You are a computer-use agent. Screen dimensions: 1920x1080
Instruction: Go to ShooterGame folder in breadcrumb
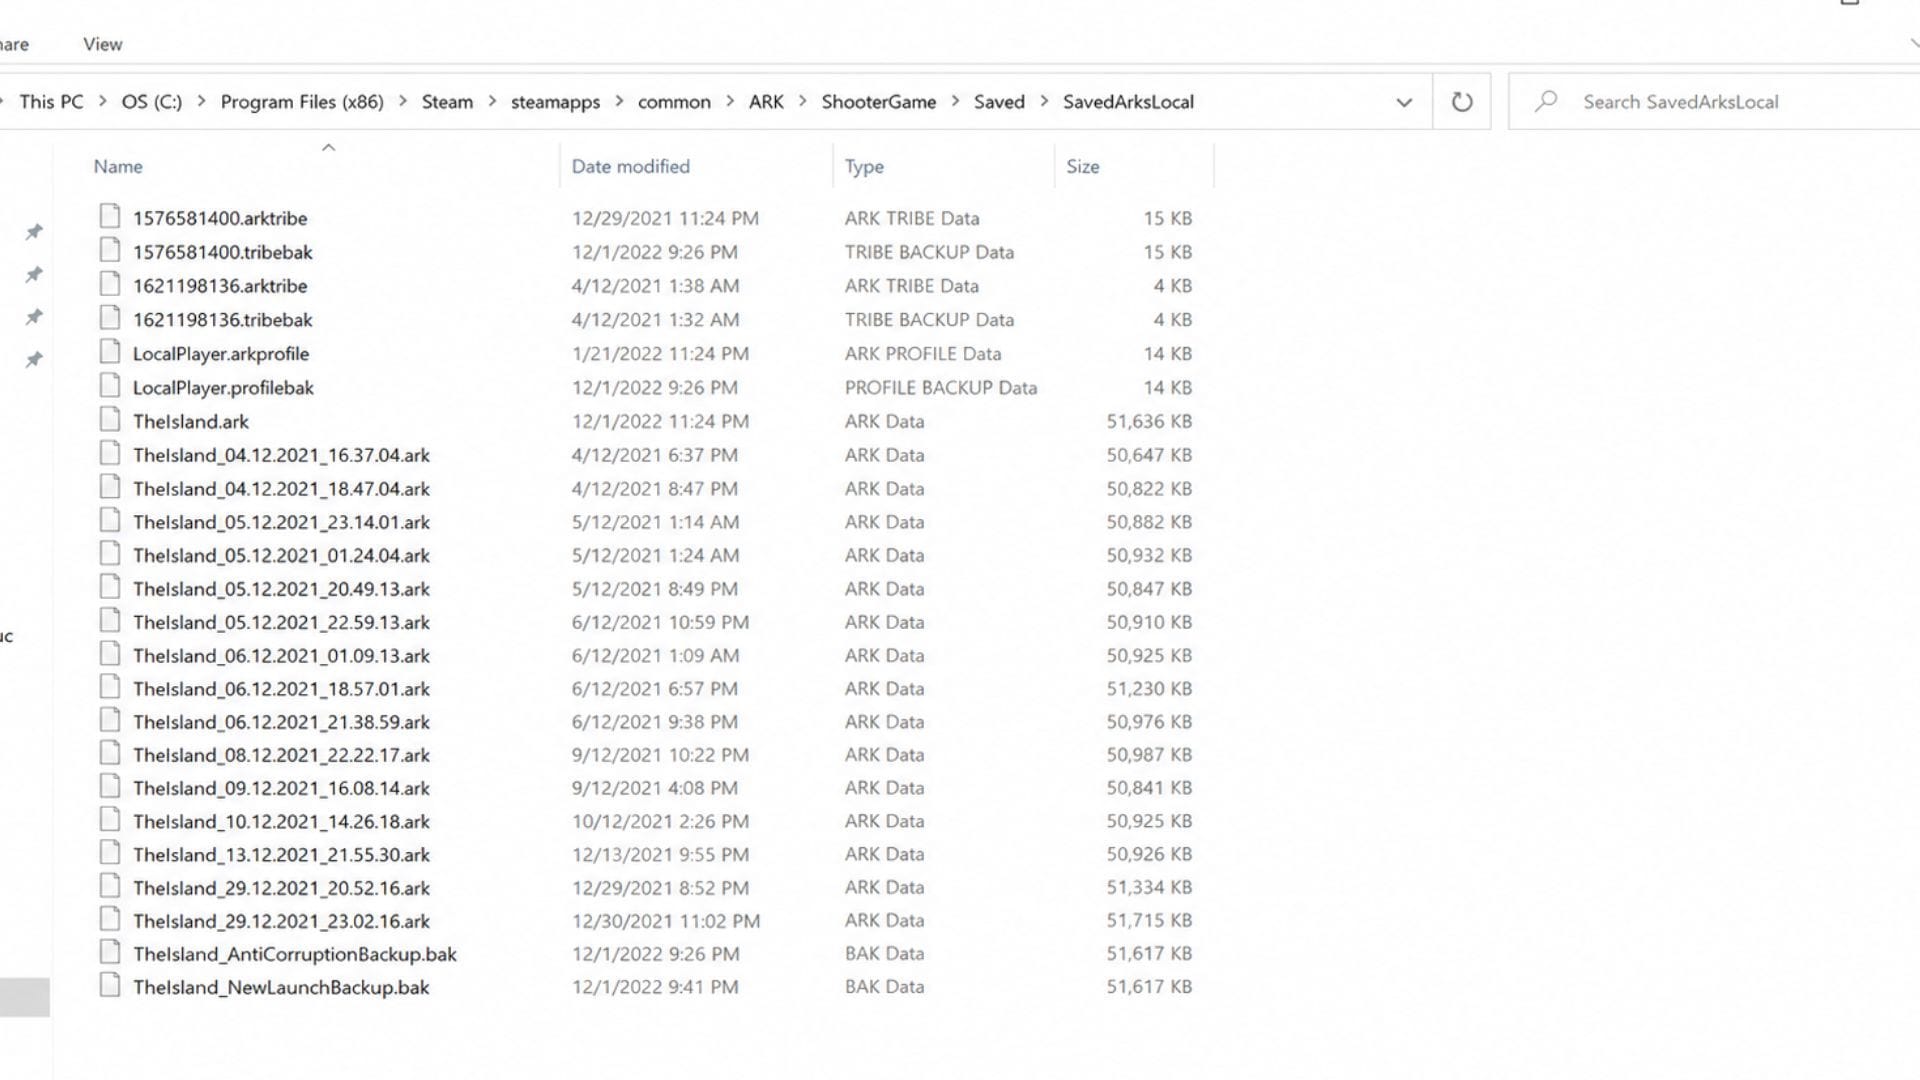pos(879,102)
